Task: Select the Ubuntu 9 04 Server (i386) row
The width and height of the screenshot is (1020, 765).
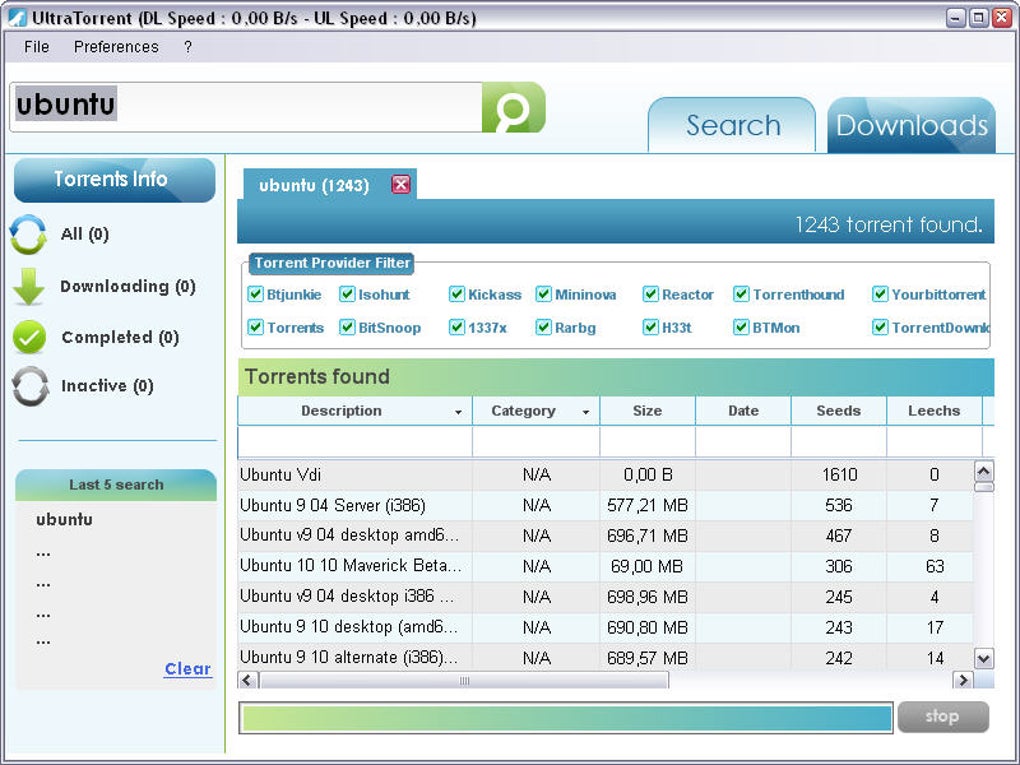Action: (x=605, y=505)
